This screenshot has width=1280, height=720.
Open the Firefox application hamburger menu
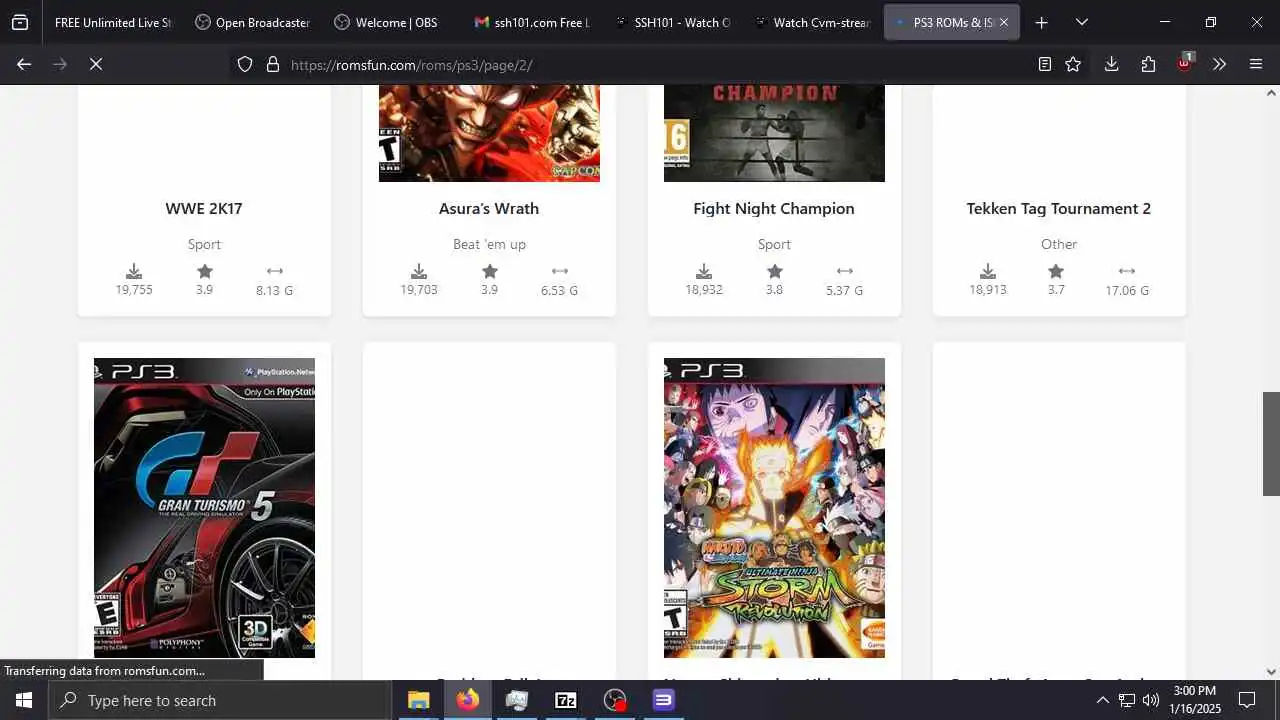[1256, 64]
